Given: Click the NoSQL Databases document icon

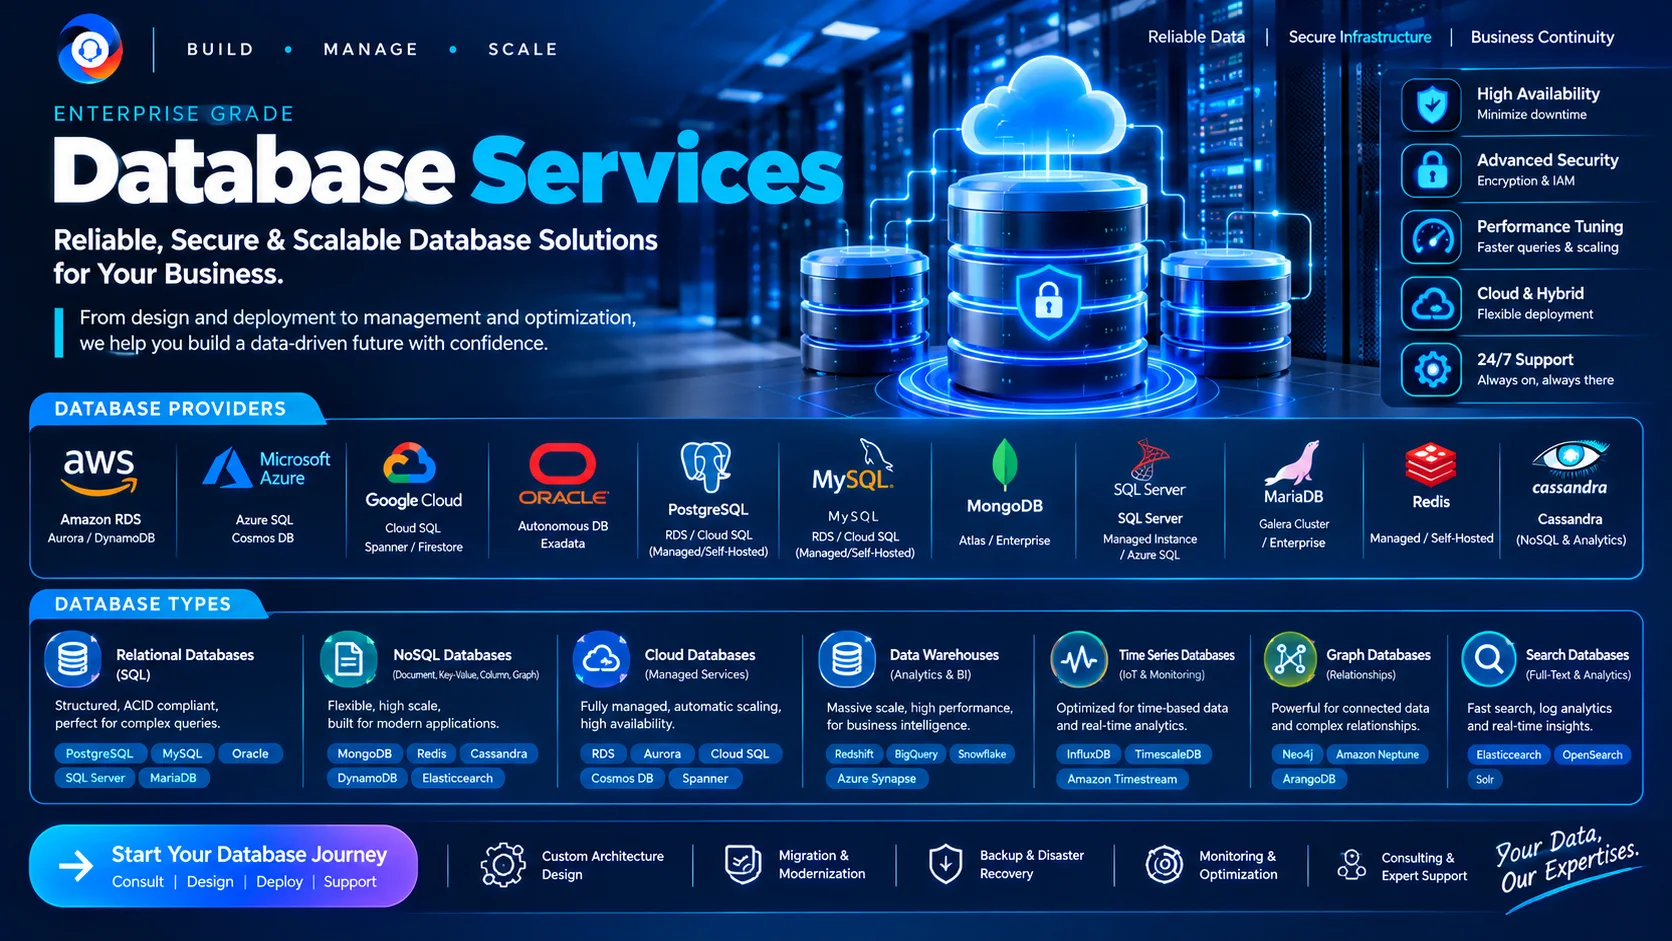Looking at the screenshot, I should [348, 660].
